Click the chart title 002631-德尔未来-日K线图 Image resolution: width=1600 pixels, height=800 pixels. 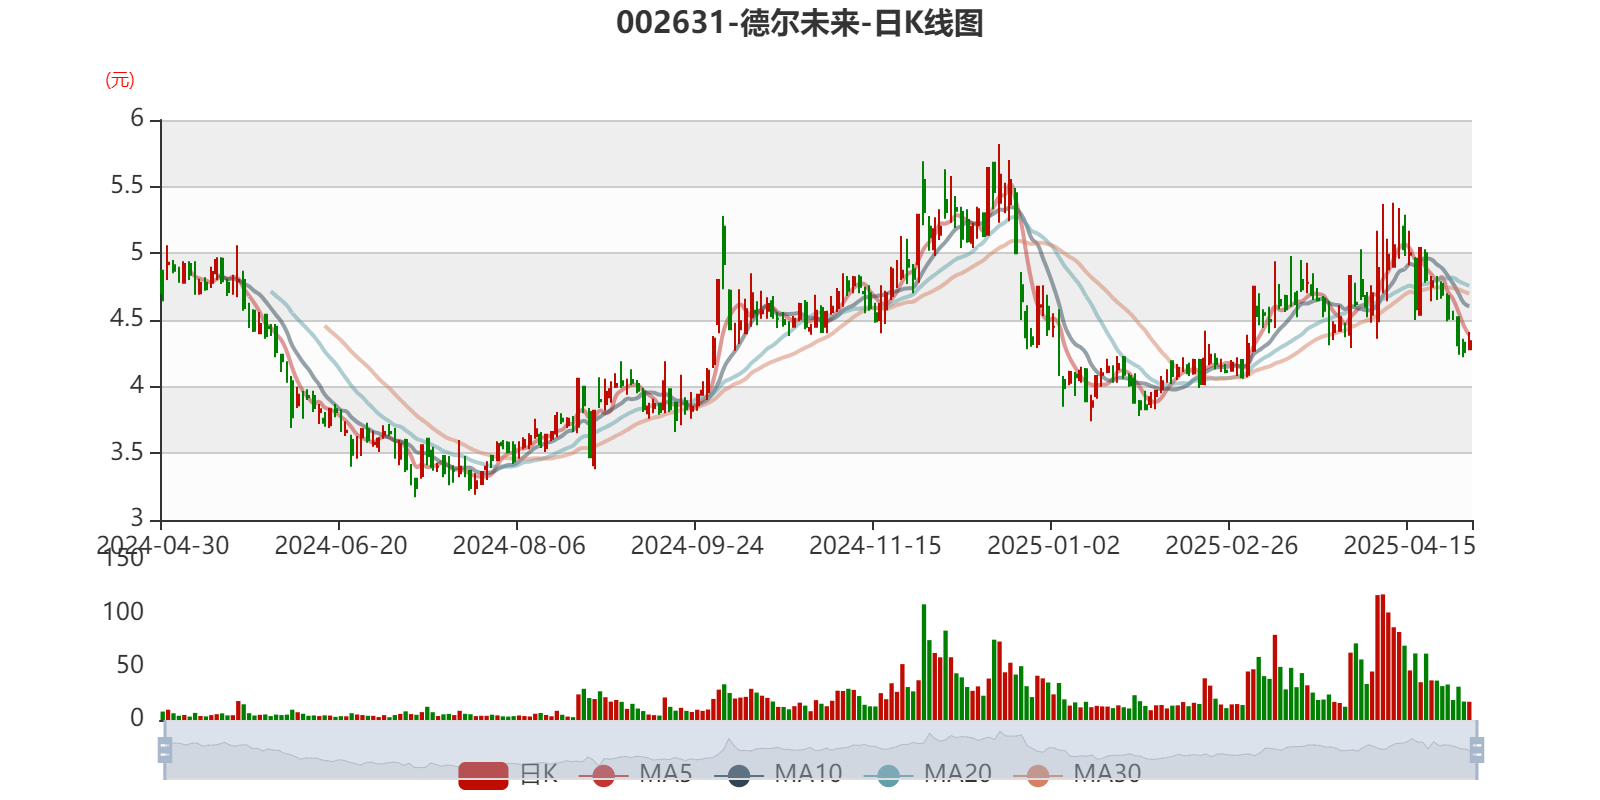800,22
